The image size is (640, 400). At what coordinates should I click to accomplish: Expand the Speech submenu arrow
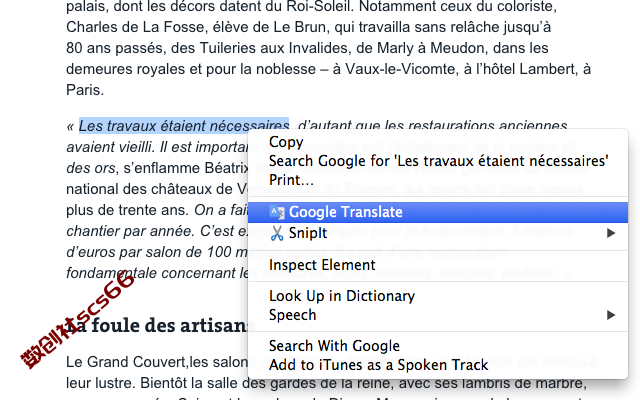click(611, 315)
